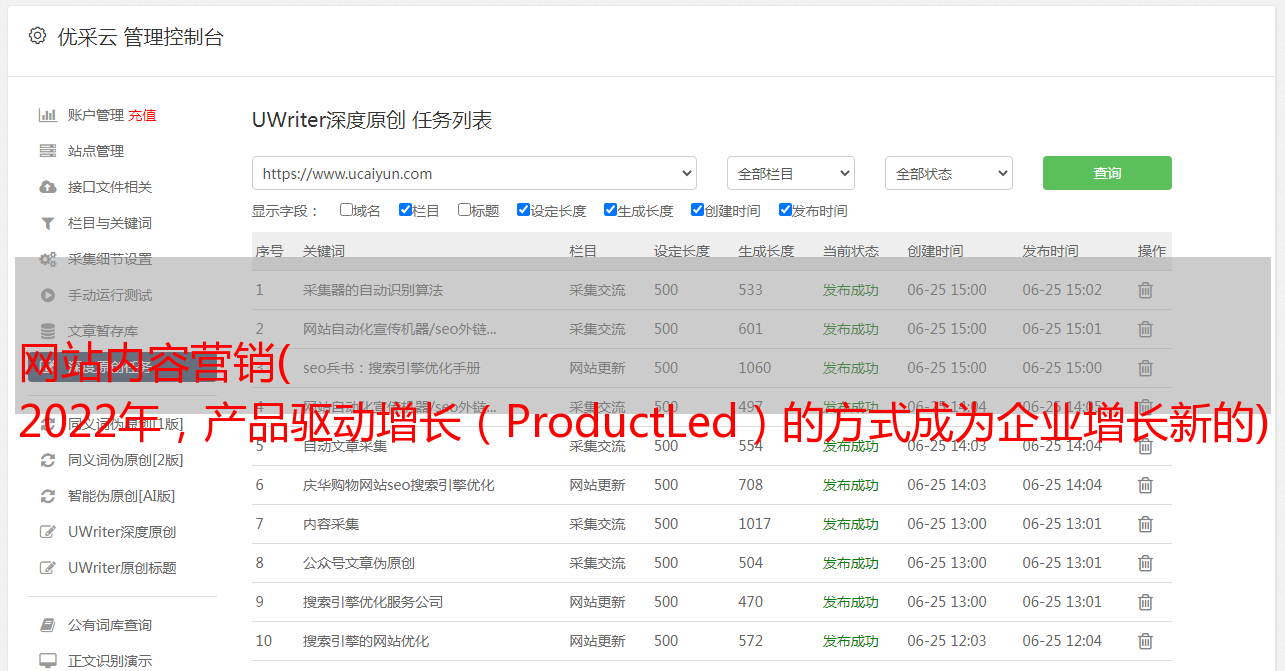Toggle the 设定长度 field checkbox

(523, 210)
